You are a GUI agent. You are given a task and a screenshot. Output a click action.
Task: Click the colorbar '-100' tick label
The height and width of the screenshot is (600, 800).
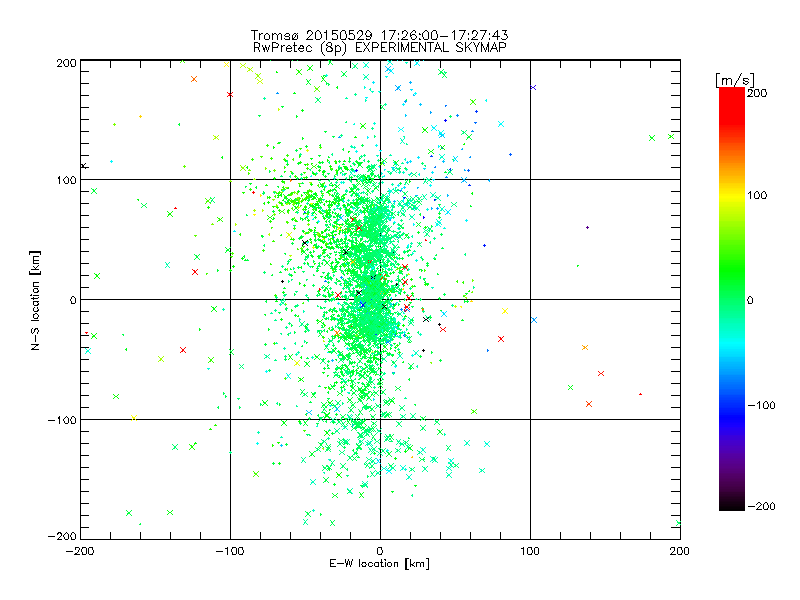click(x=761, y=406)
